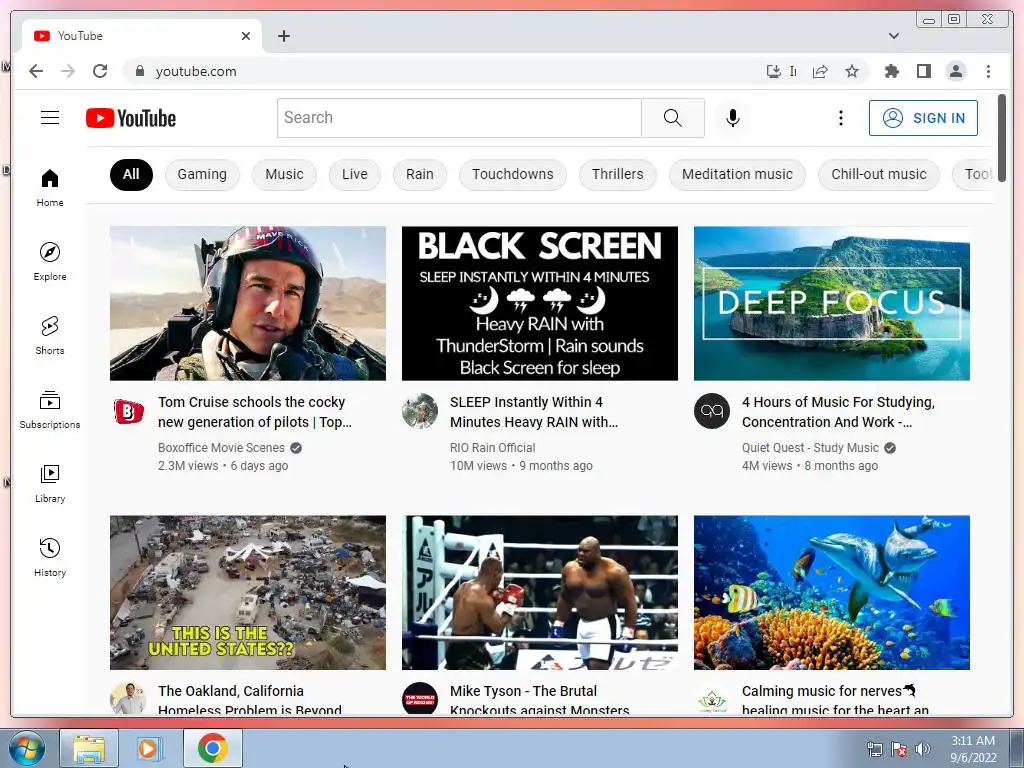This screenshot has width=1024, height=768.
Task: Open Tom Cruise pilot video thumbnail
Action: [x=248, y=303]
